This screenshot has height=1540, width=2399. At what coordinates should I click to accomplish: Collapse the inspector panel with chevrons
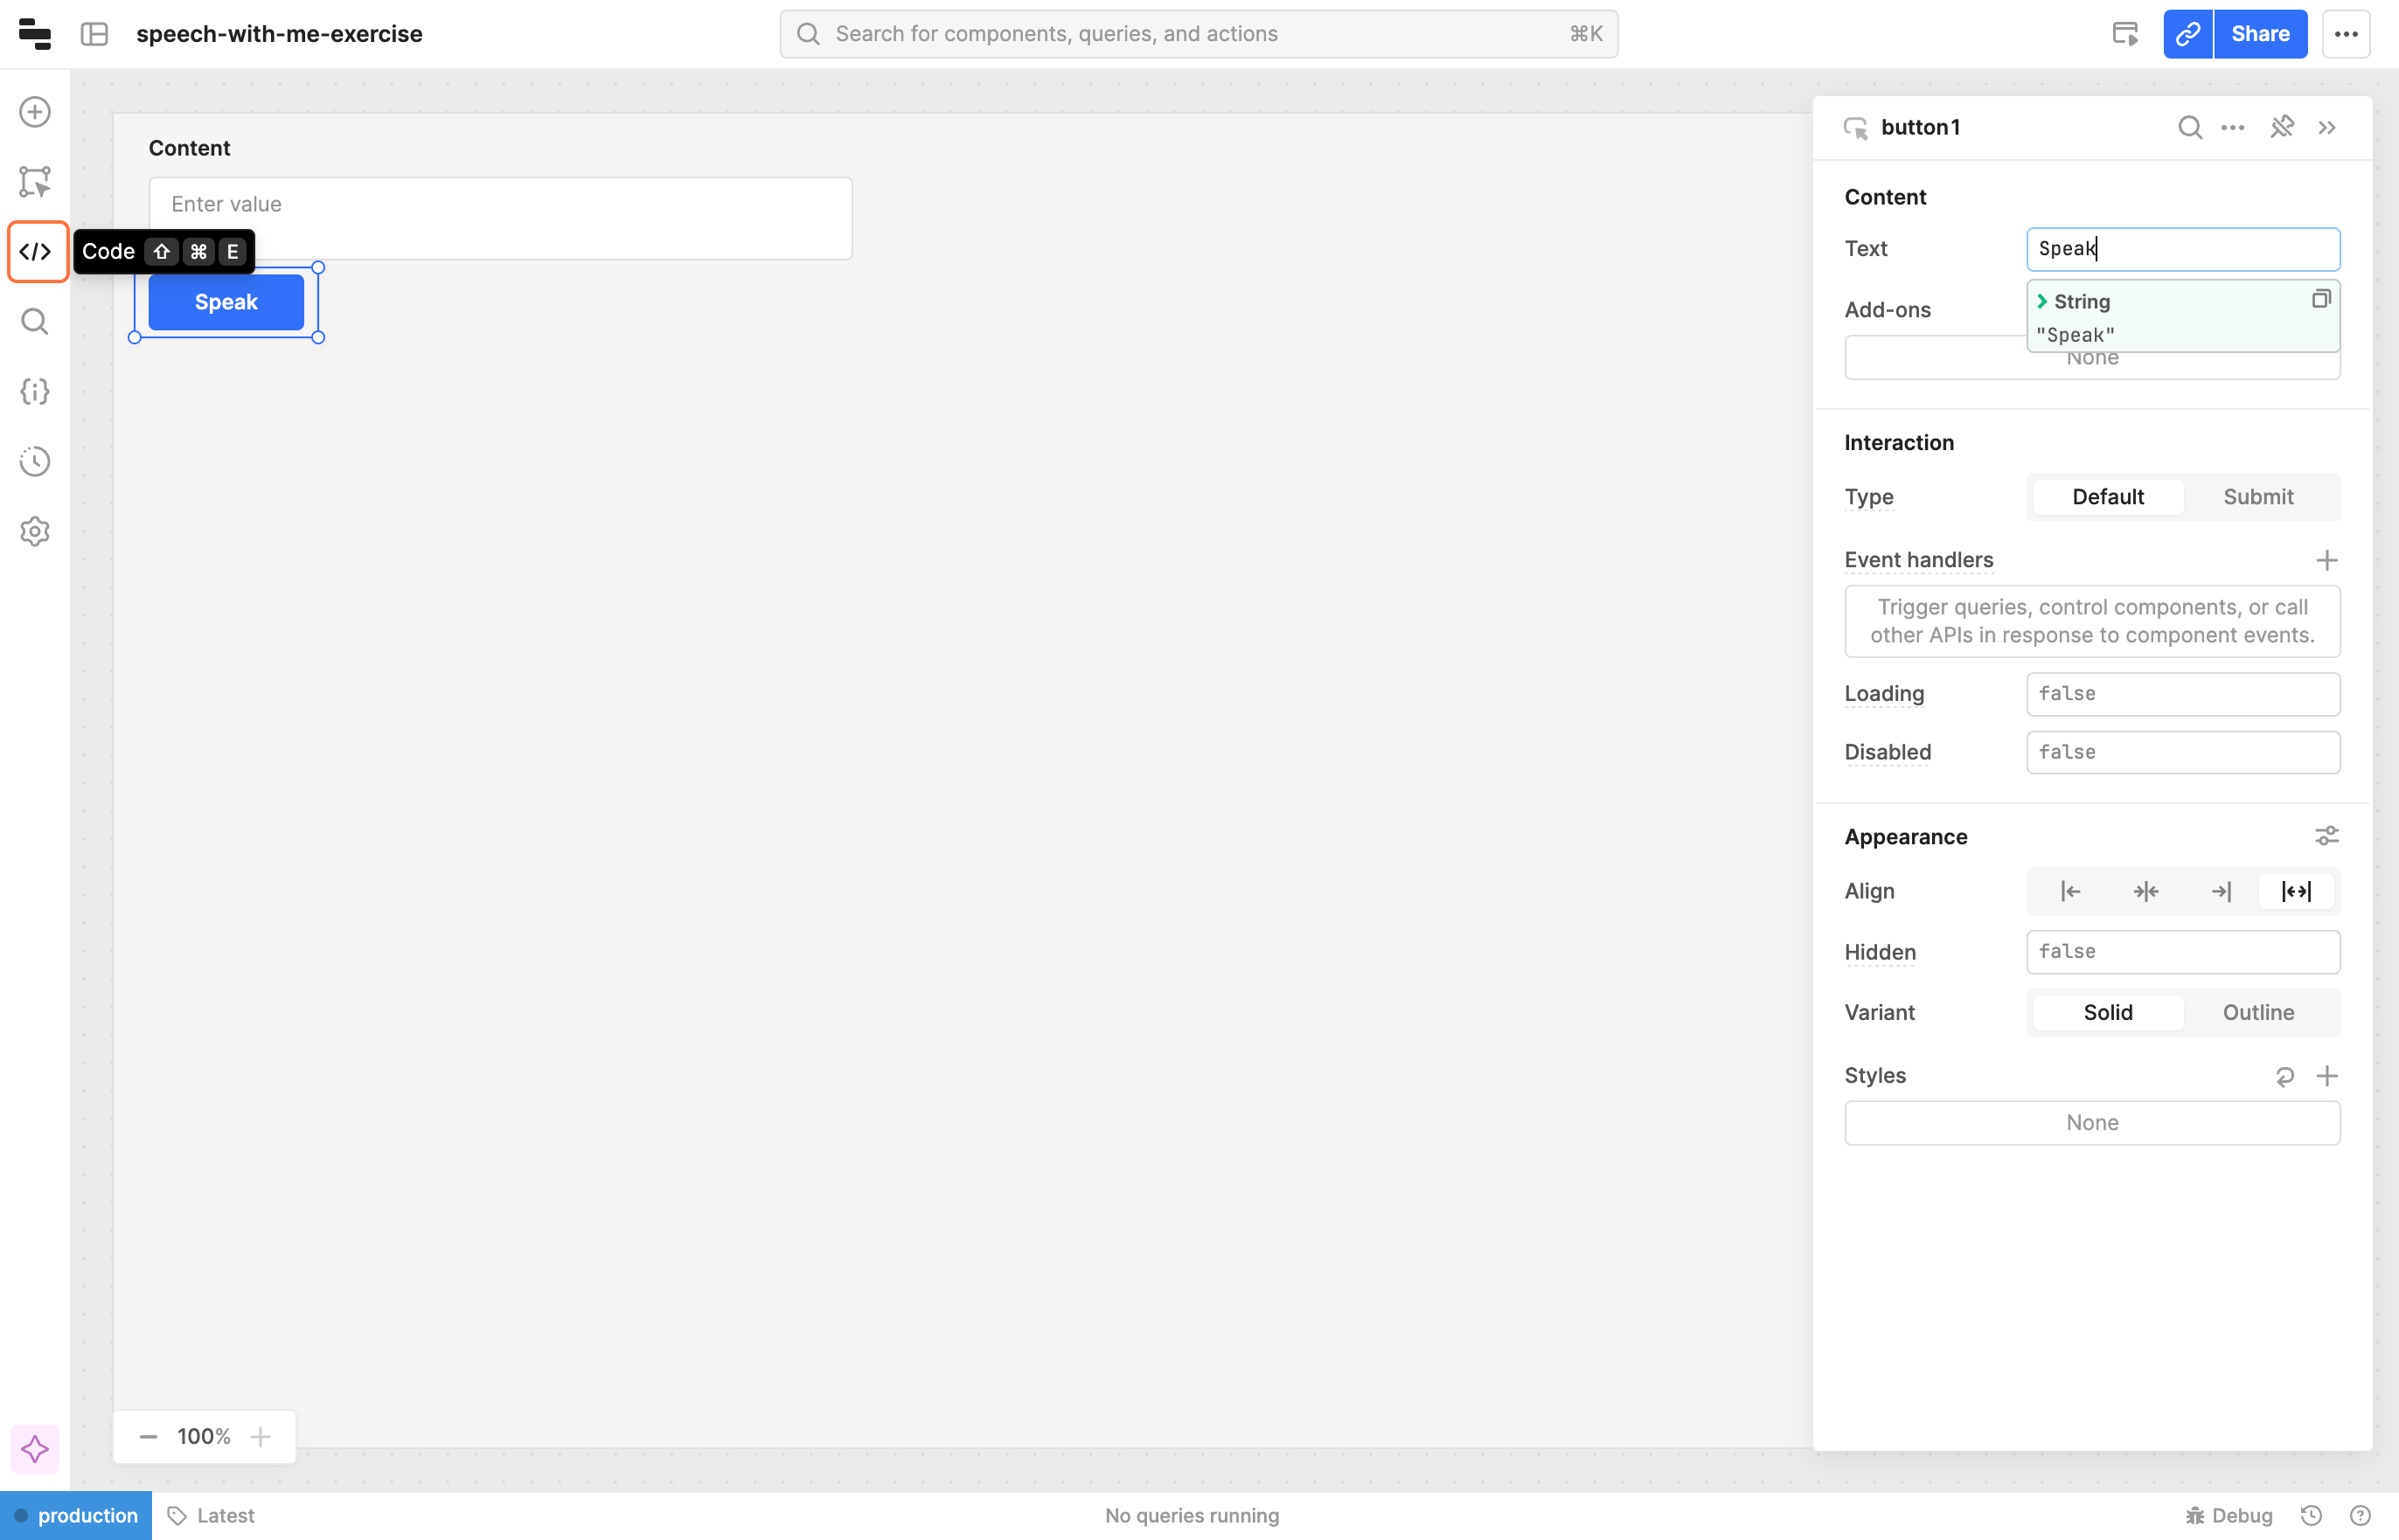tap(2327, 127)
